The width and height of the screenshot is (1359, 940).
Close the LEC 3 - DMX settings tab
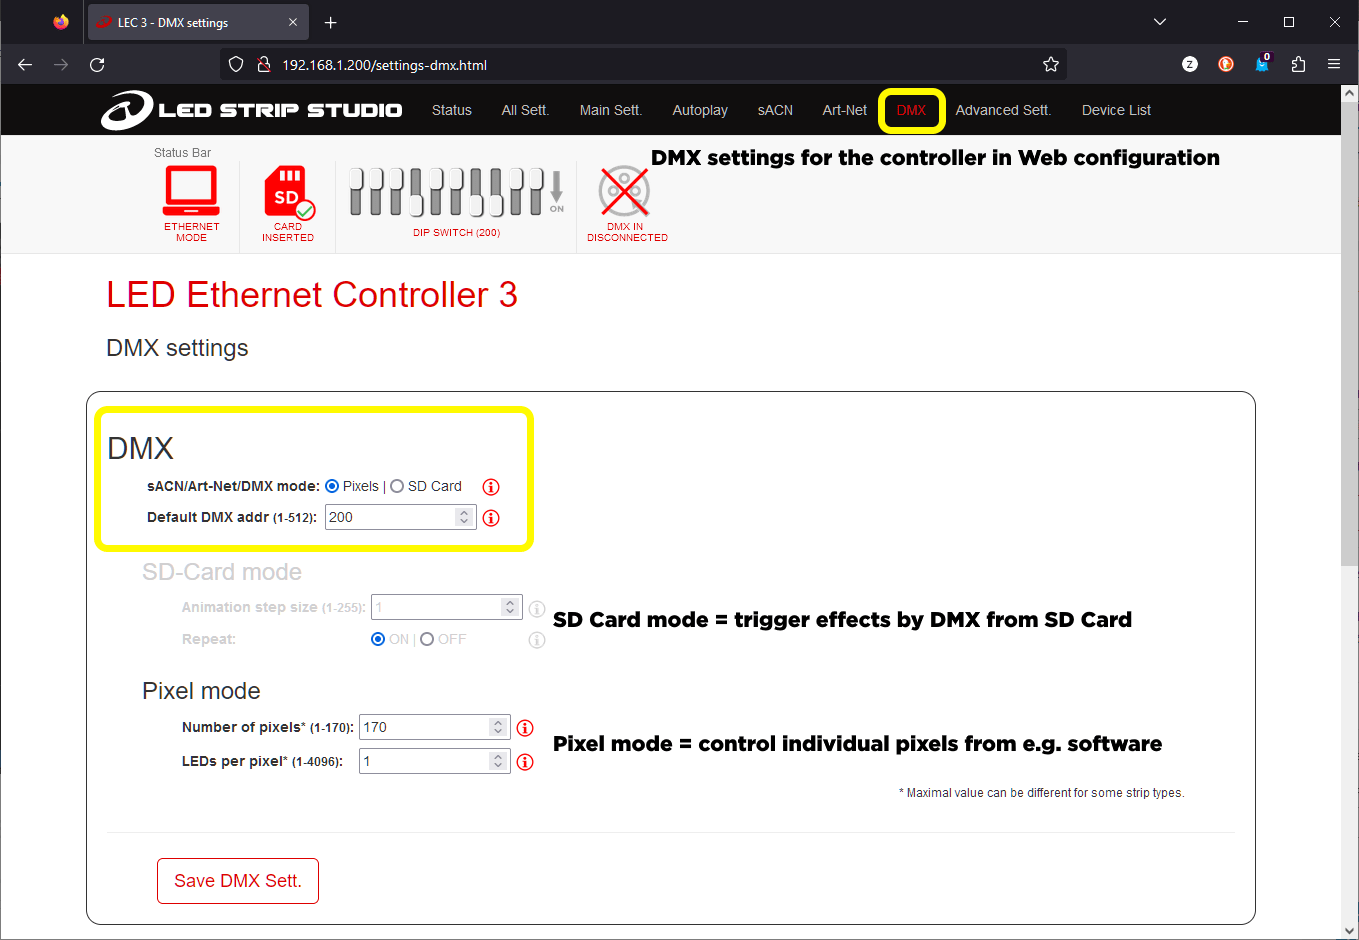(x=293, y=22)
